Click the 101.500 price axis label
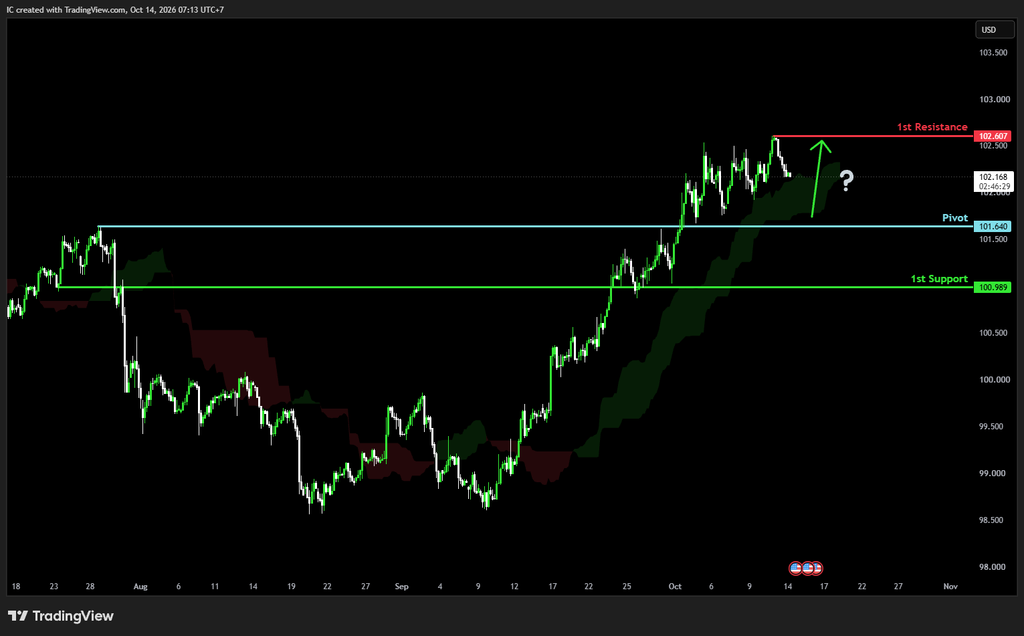The width and height of the screenshot is (1024, 636). coord(993,239)
